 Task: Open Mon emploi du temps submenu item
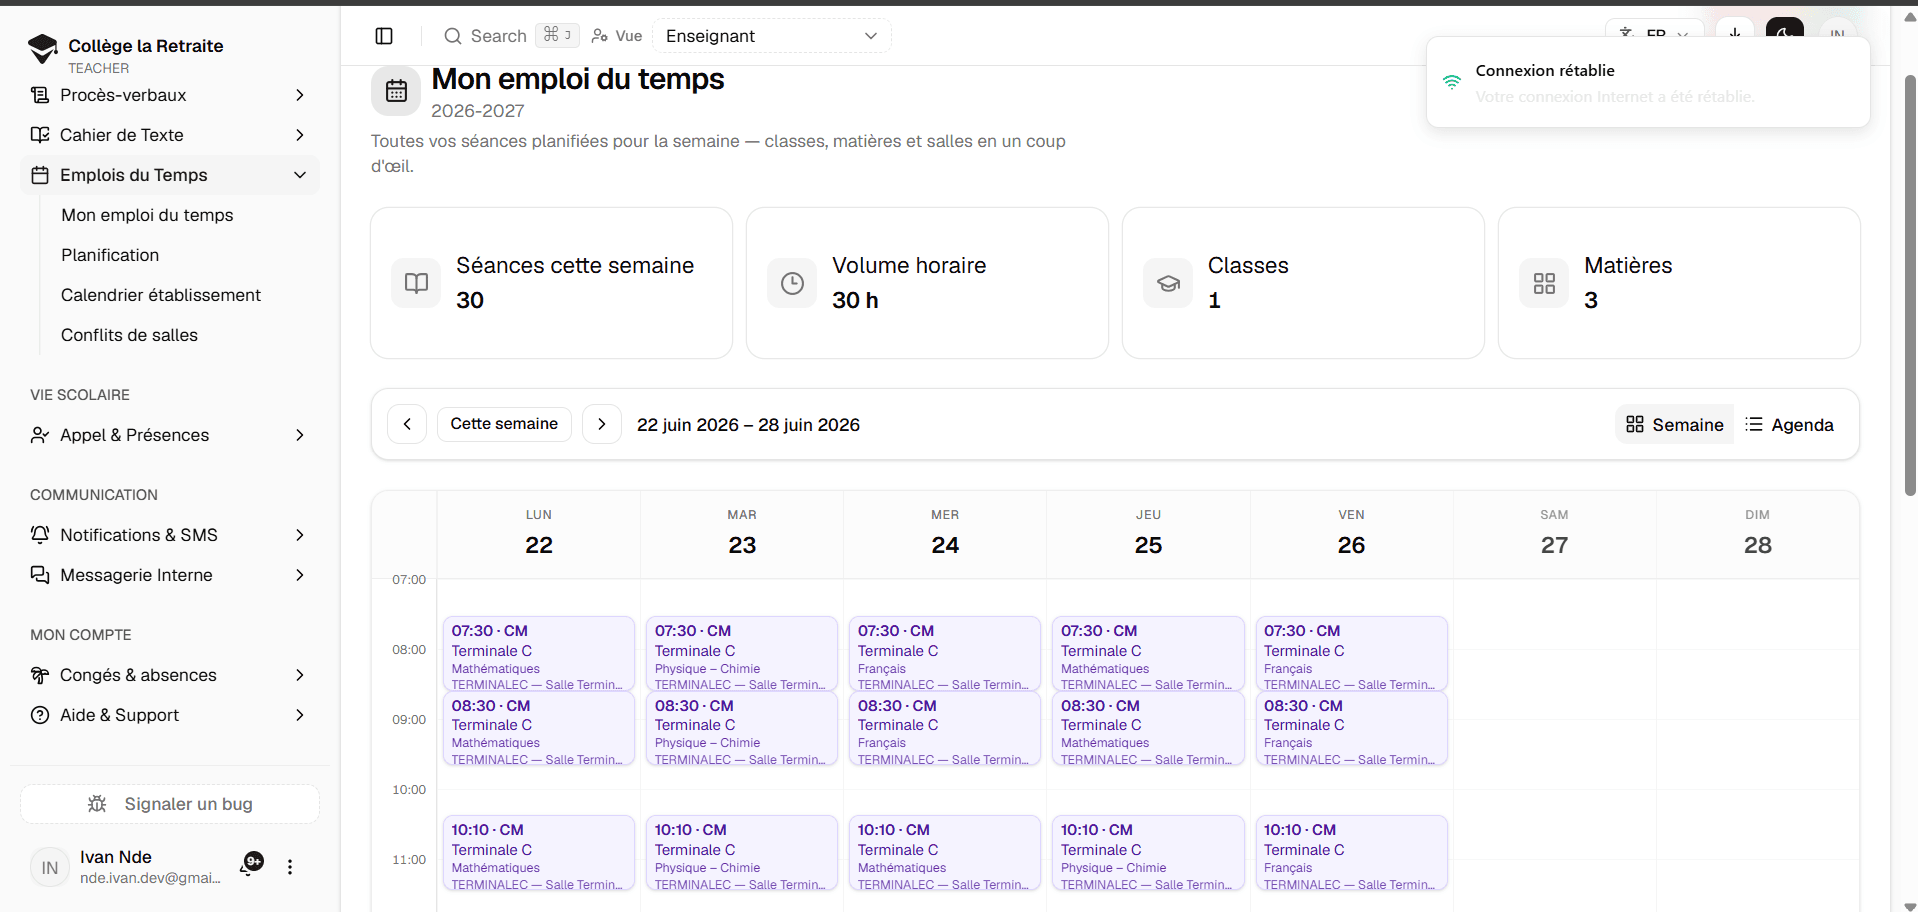(x=147, y=215)
